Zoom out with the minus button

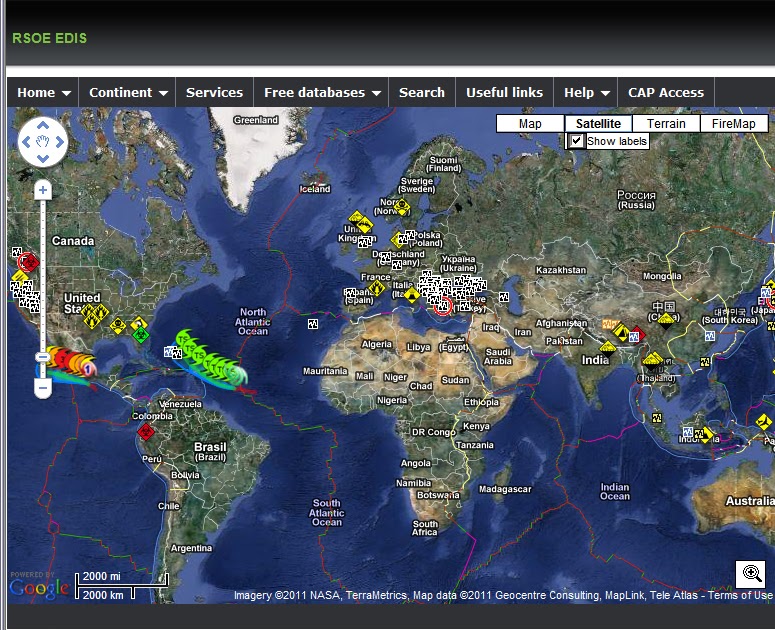(43, 388)
